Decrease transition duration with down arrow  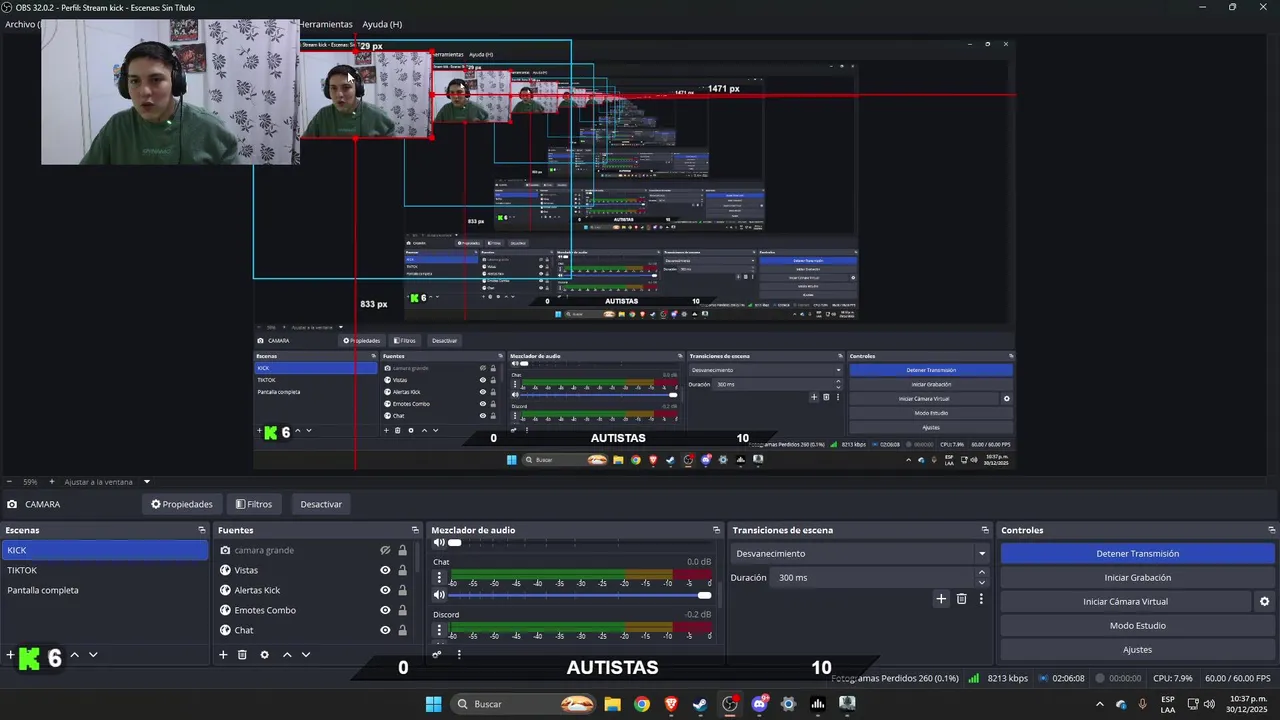point(982,582)
